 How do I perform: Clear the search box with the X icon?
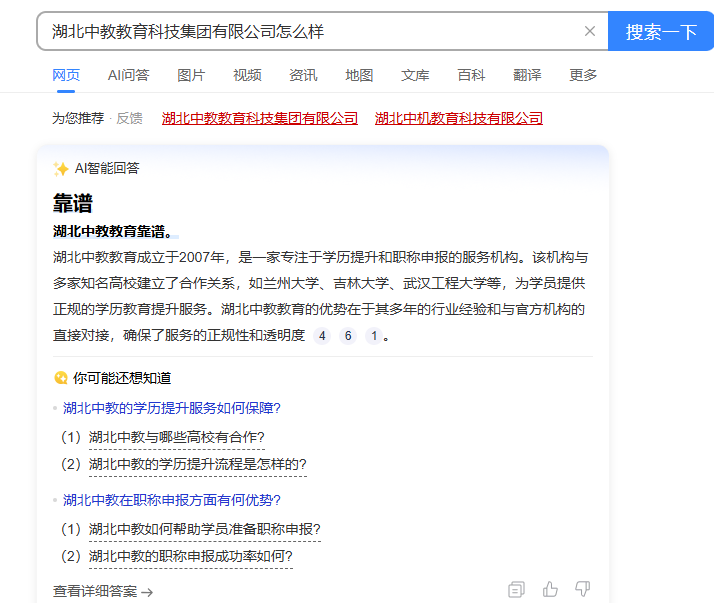pyautogui.click(x=590, y=31)
